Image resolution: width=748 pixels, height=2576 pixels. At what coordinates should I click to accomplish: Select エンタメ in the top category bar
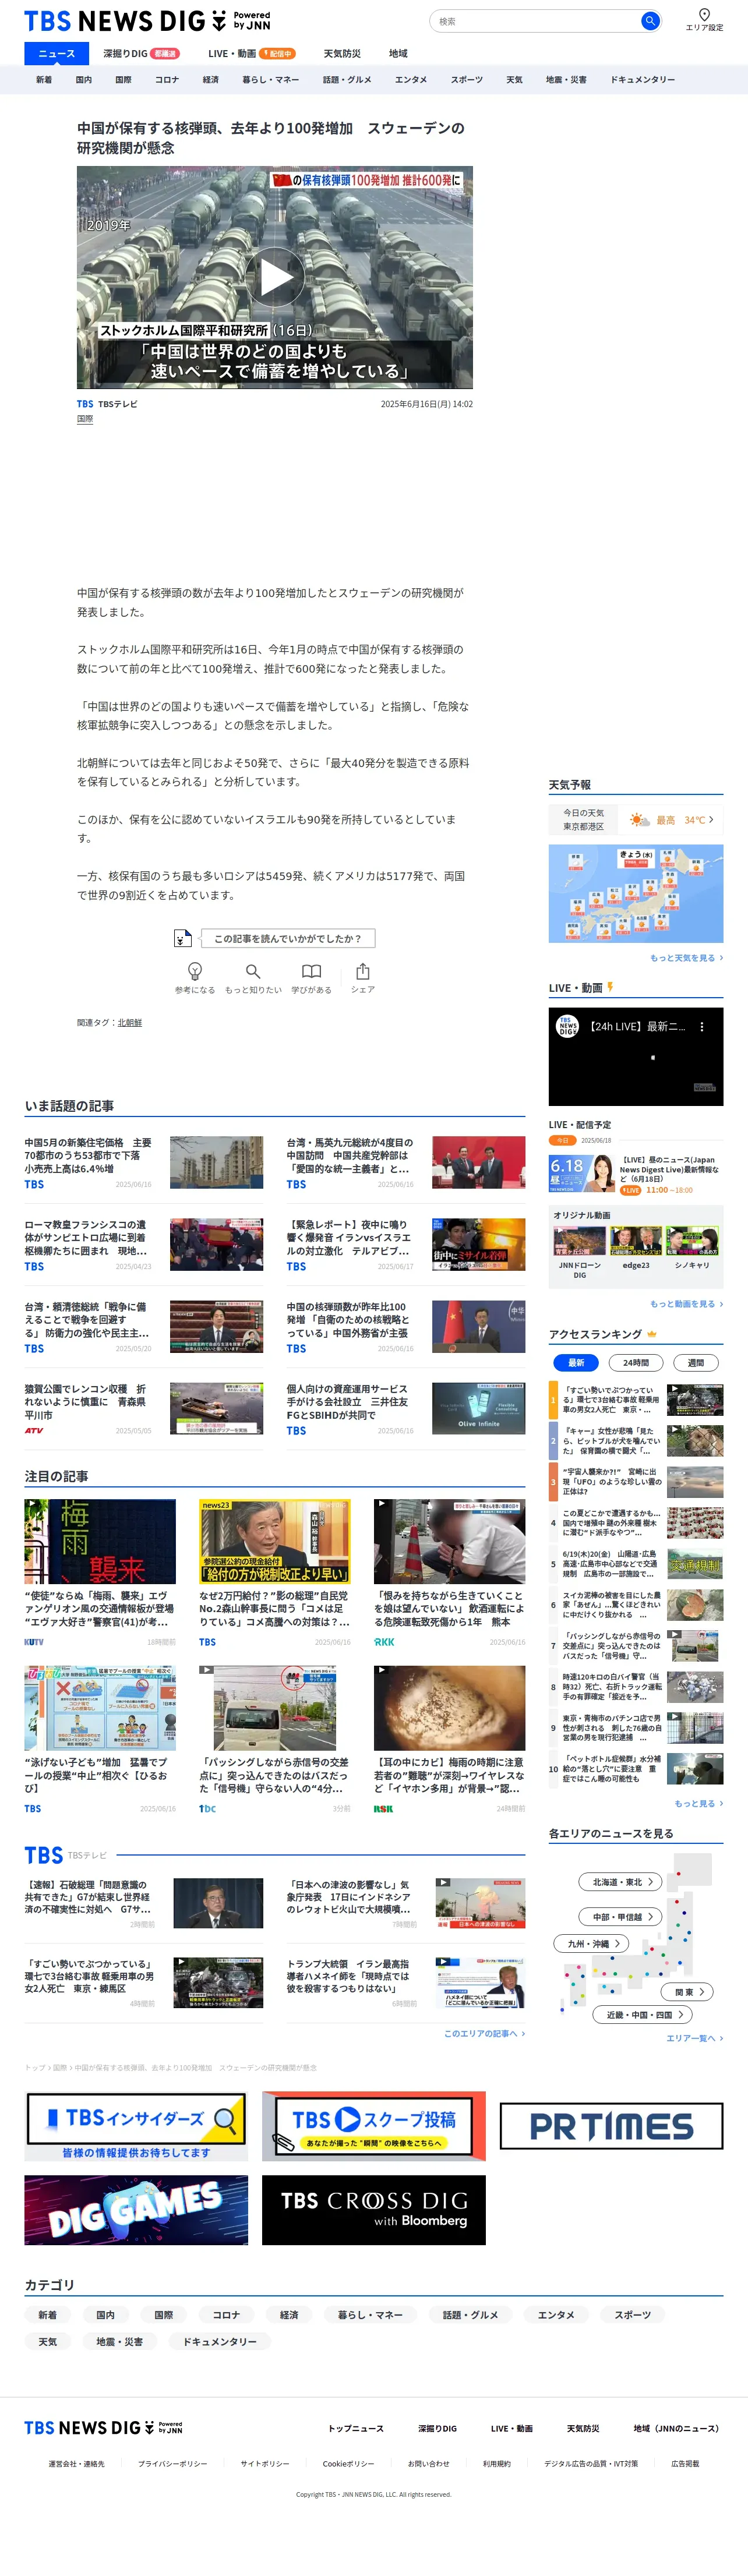(411, 79)
